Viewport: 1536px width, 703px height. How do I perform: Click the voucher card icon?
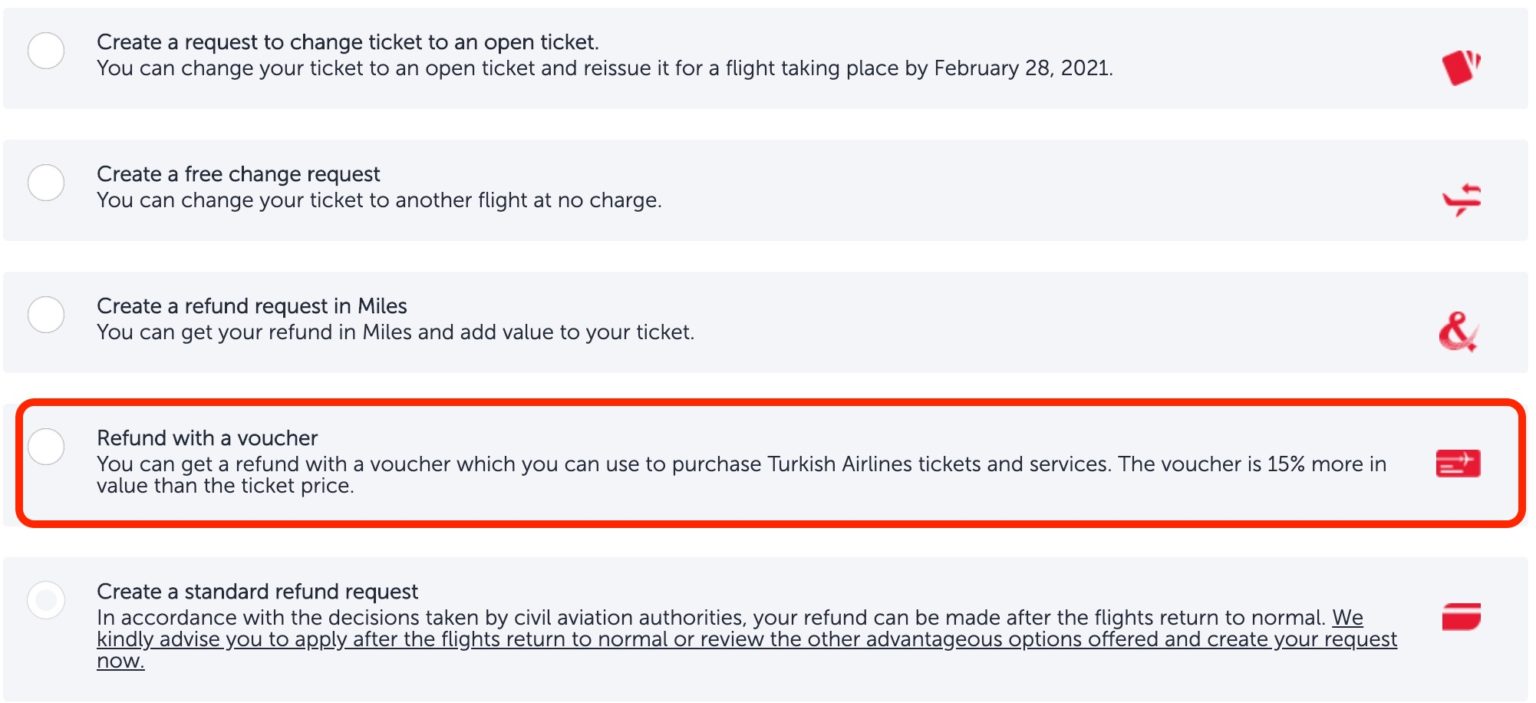1457,462
